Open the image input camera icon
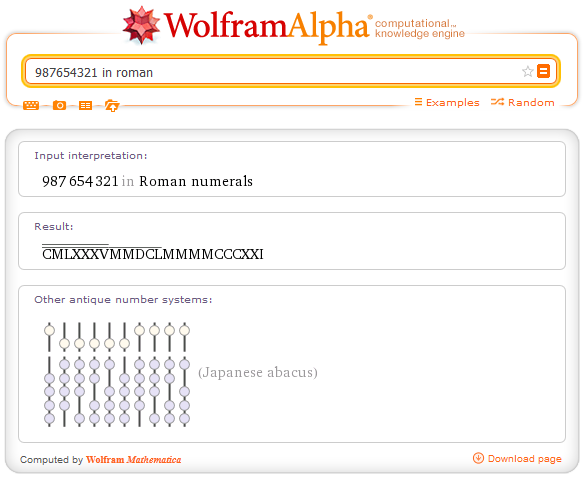 59,105
